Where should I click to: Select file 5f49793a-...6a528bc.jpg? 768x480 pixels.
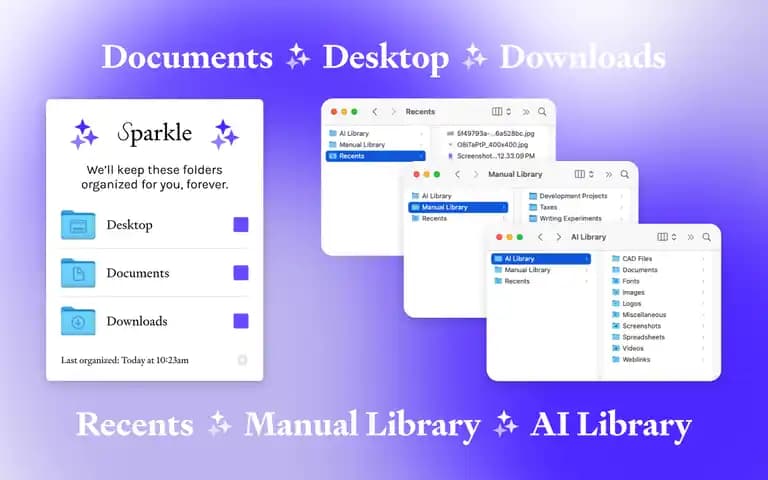tap(490, 133)
